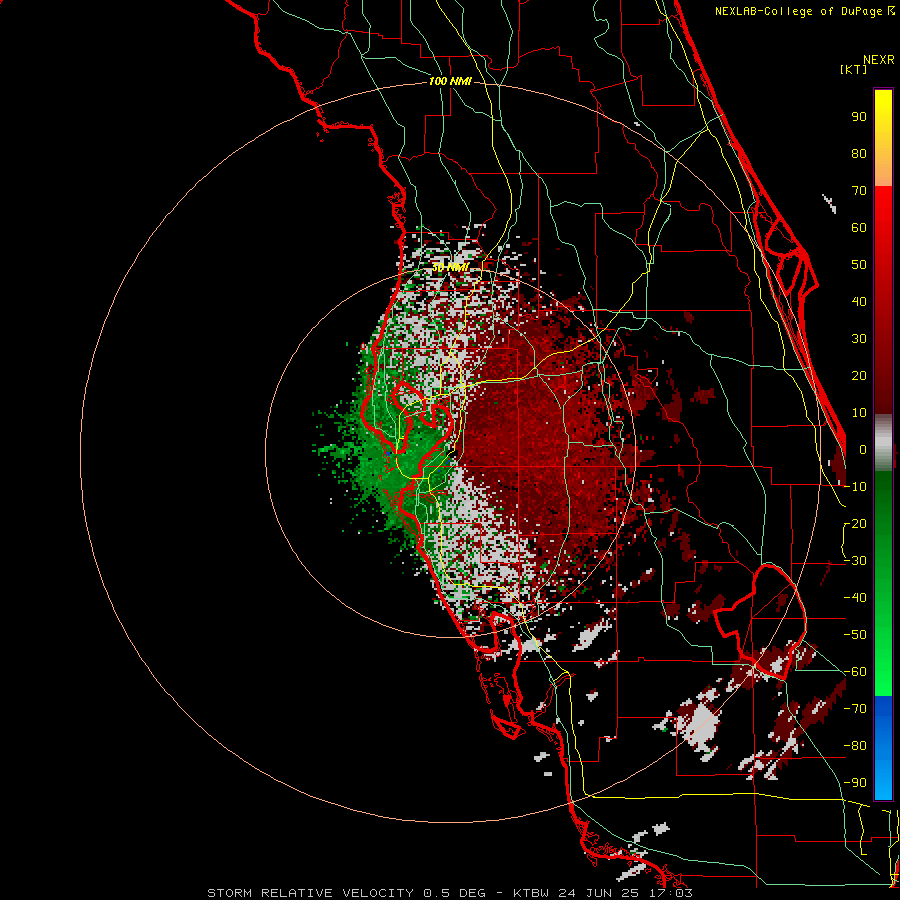Click the Storm Relative Velocity caption at bottom
Image resolution: width=900 pixels, height=900 pixels.
tap(449, 893)
